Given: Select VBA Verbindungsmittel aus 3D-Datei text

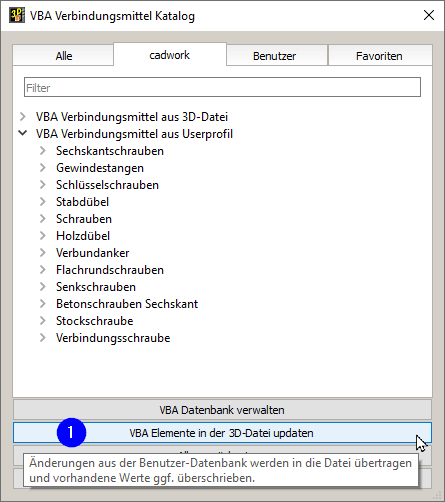Looking at the screenshot, I should tap(132, 117).
